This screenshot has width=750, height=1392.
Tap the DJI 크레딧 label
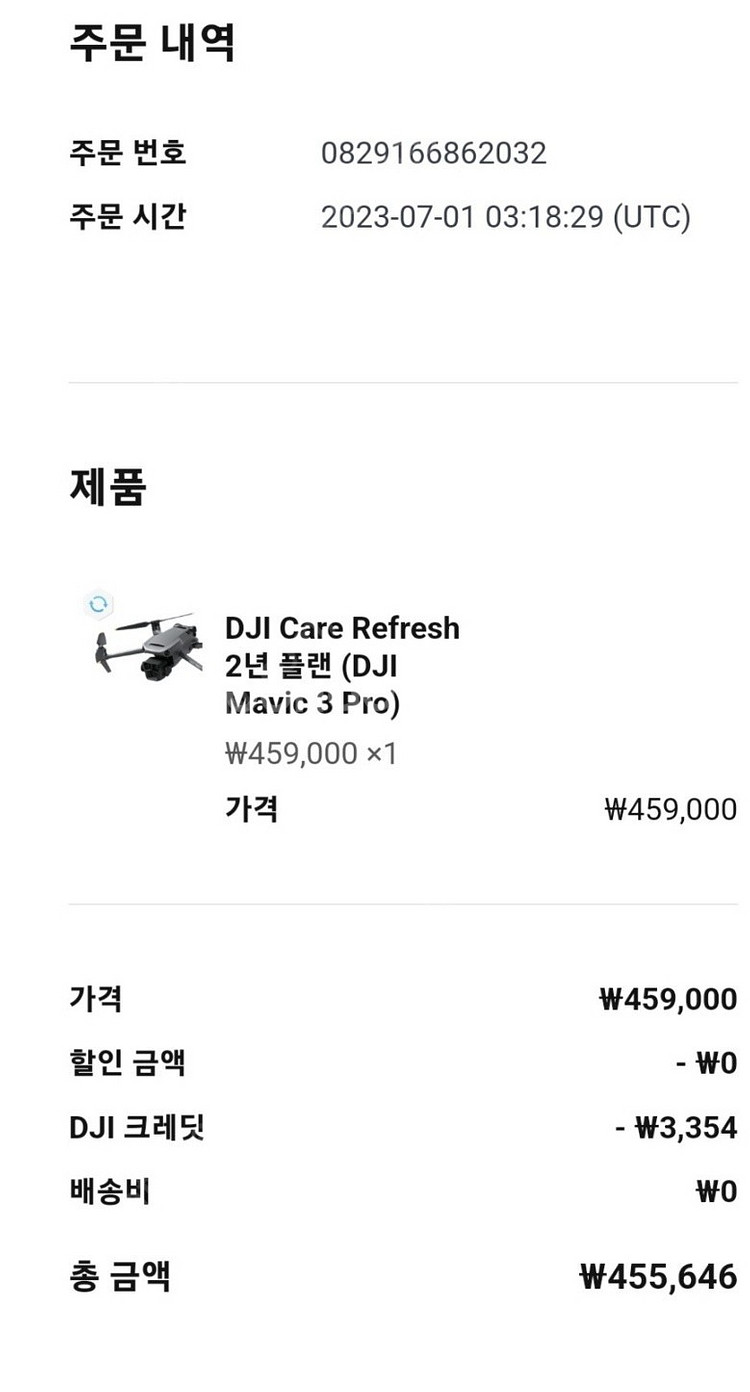(137, 1127)
